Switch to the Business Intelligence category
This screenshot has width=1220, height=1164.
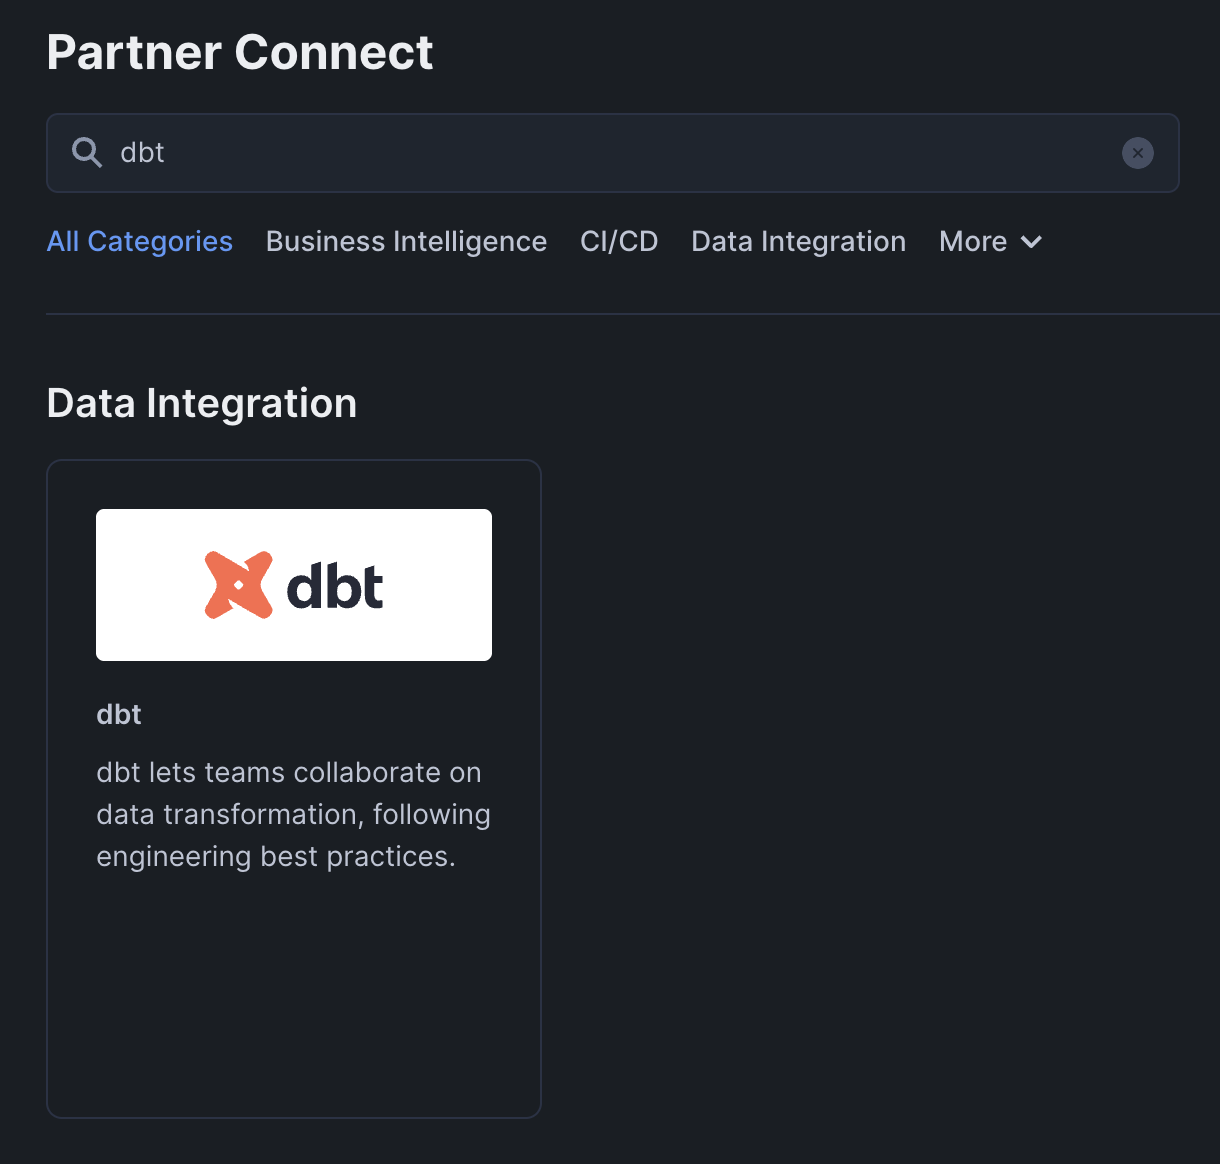point(406,241)
